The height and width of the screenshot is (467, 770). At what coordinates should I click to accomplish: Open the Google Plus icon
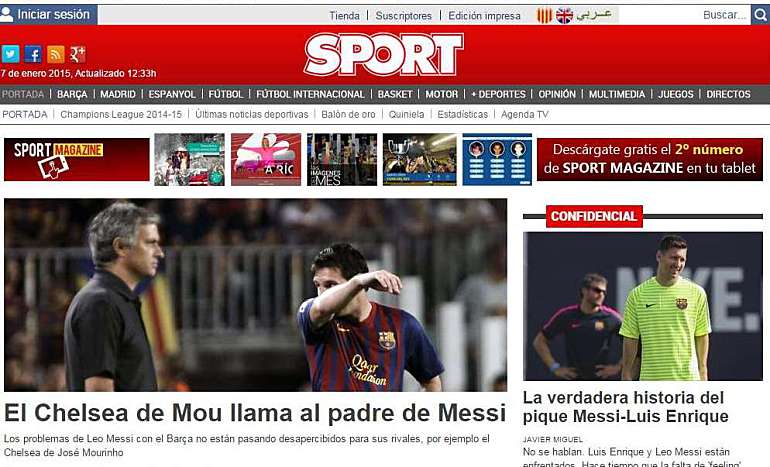coord(78,54)
